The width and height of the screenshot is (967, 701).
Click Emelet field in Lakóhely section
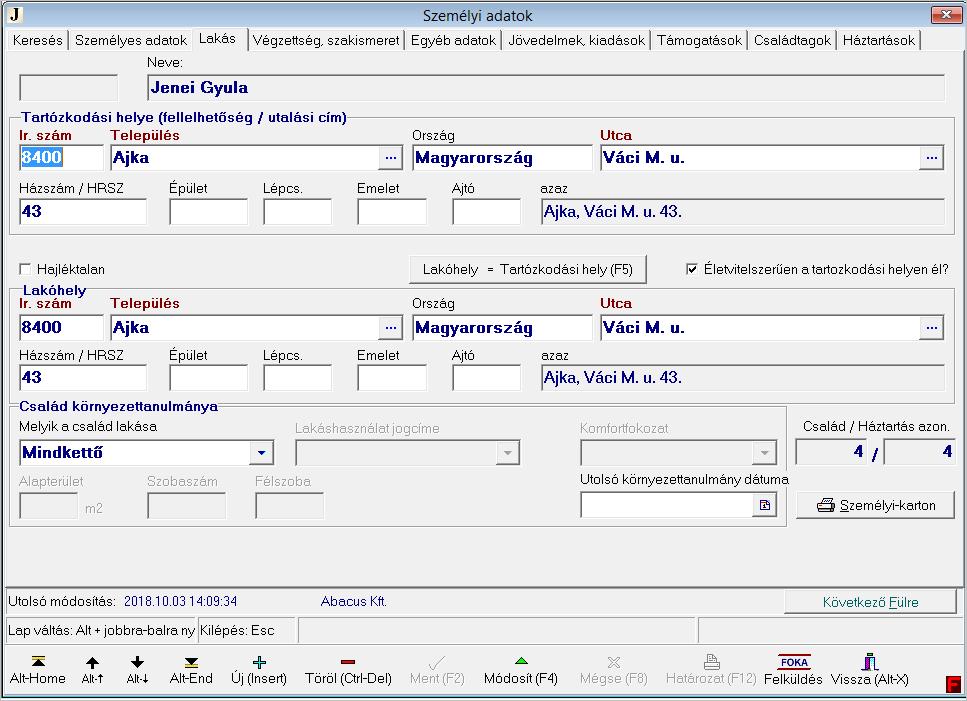click(392, 377)
